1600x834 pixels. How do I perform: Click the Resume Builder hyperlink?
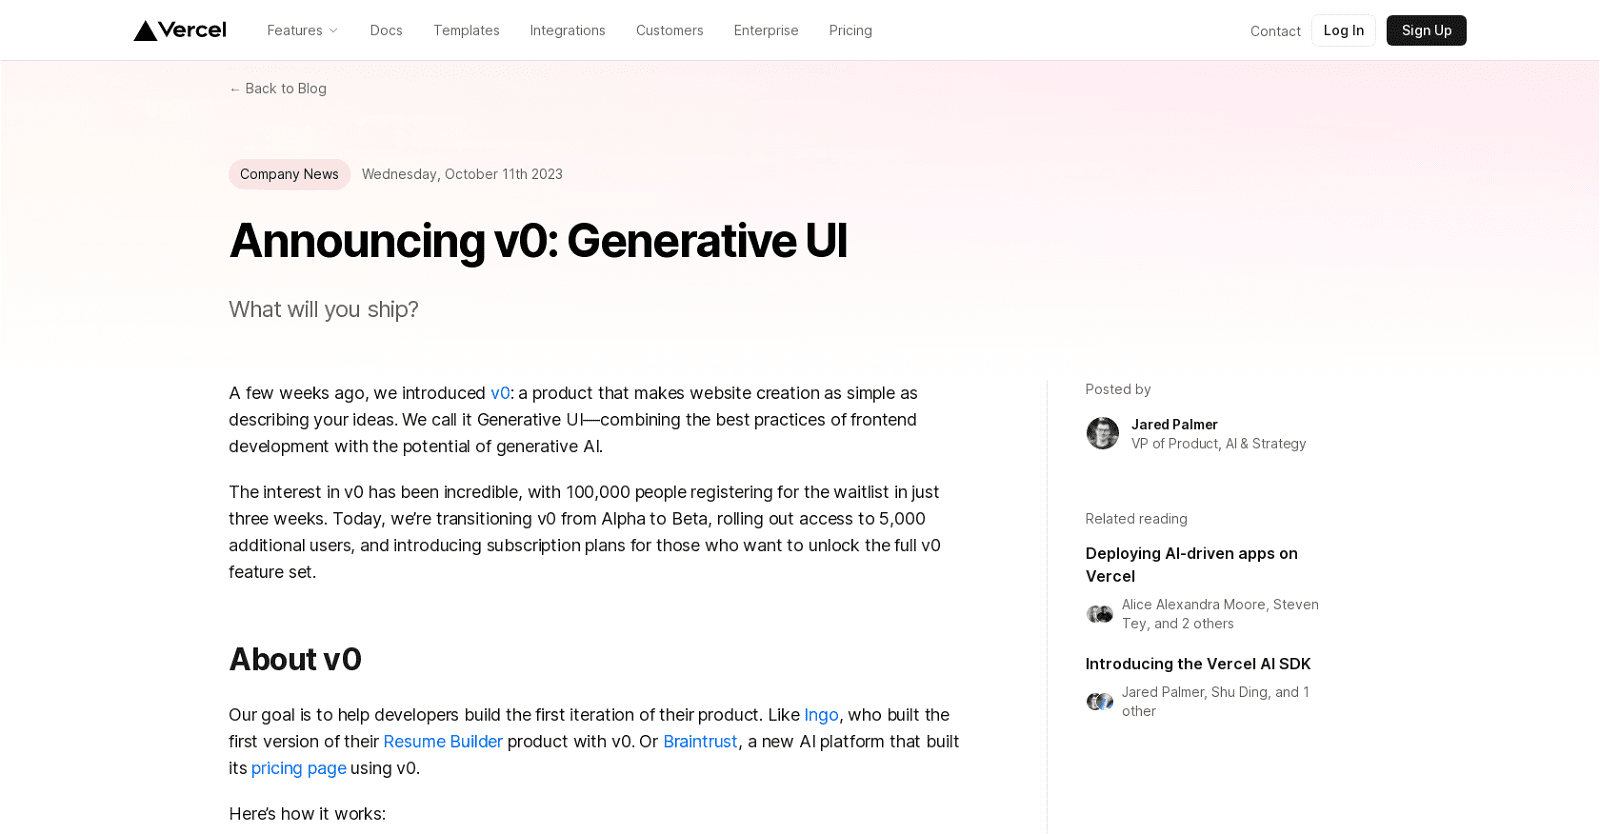(x=443, y=741)
